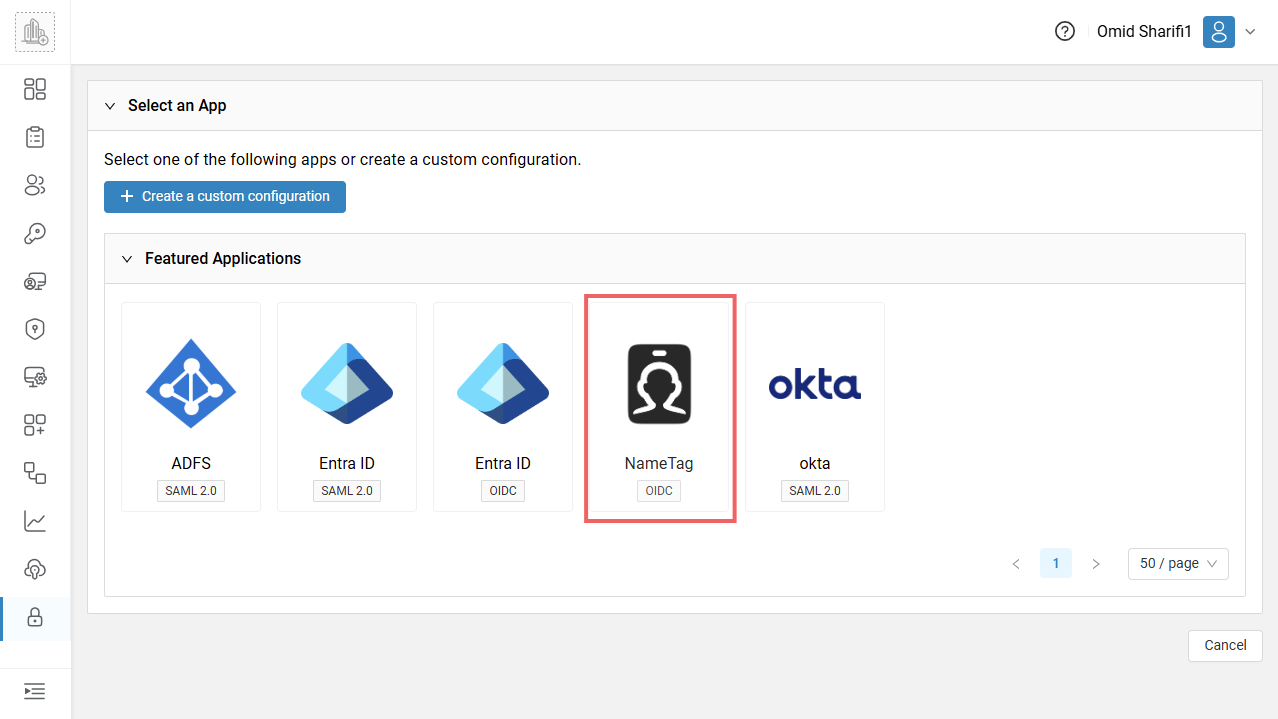
Task: Click the Cancel button
Action: [1225, 646]
